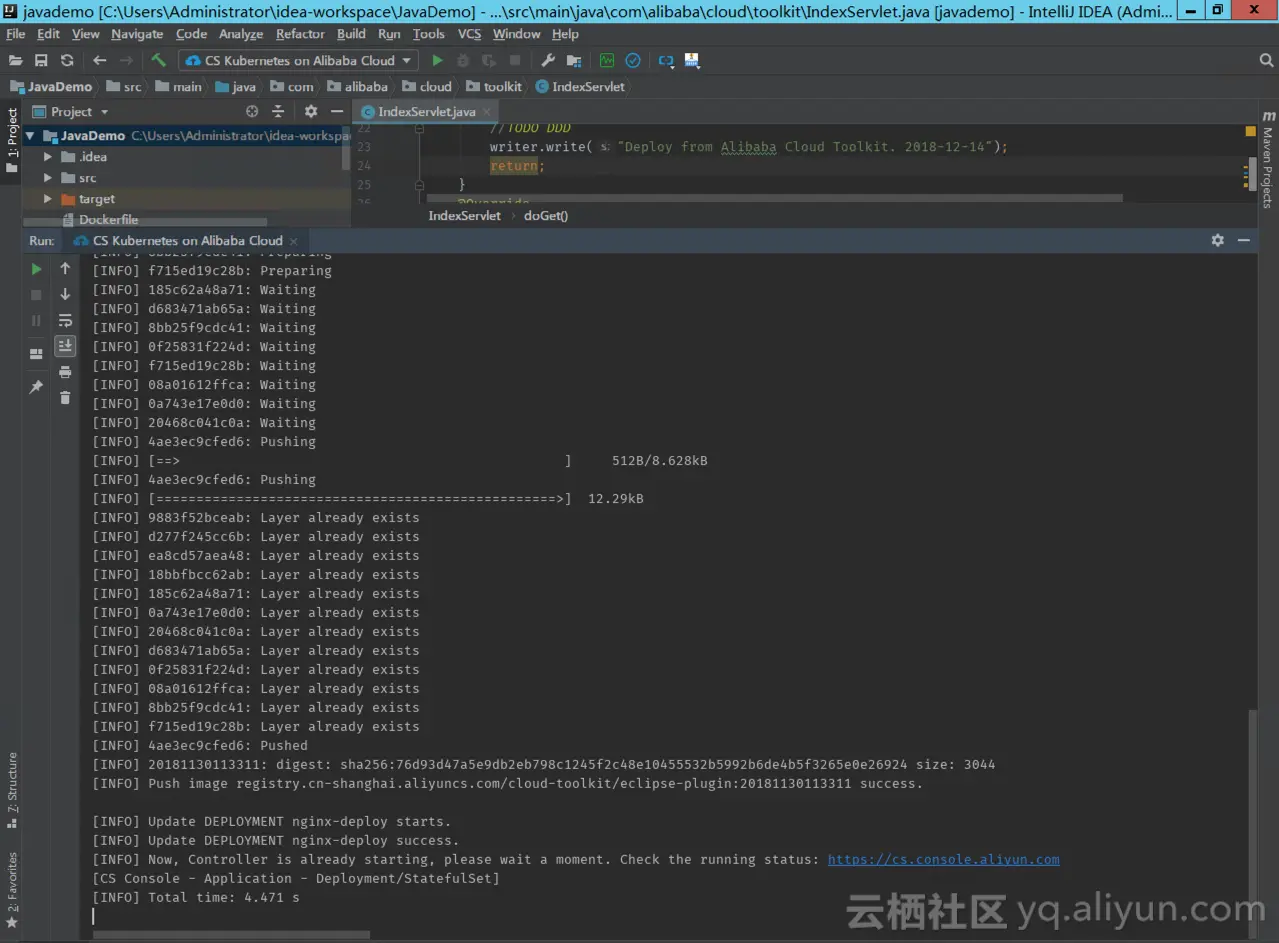Viewport: 1279px width, 943px height.
Task: Open the run configuration dropdown
Action: pos(297,61)
